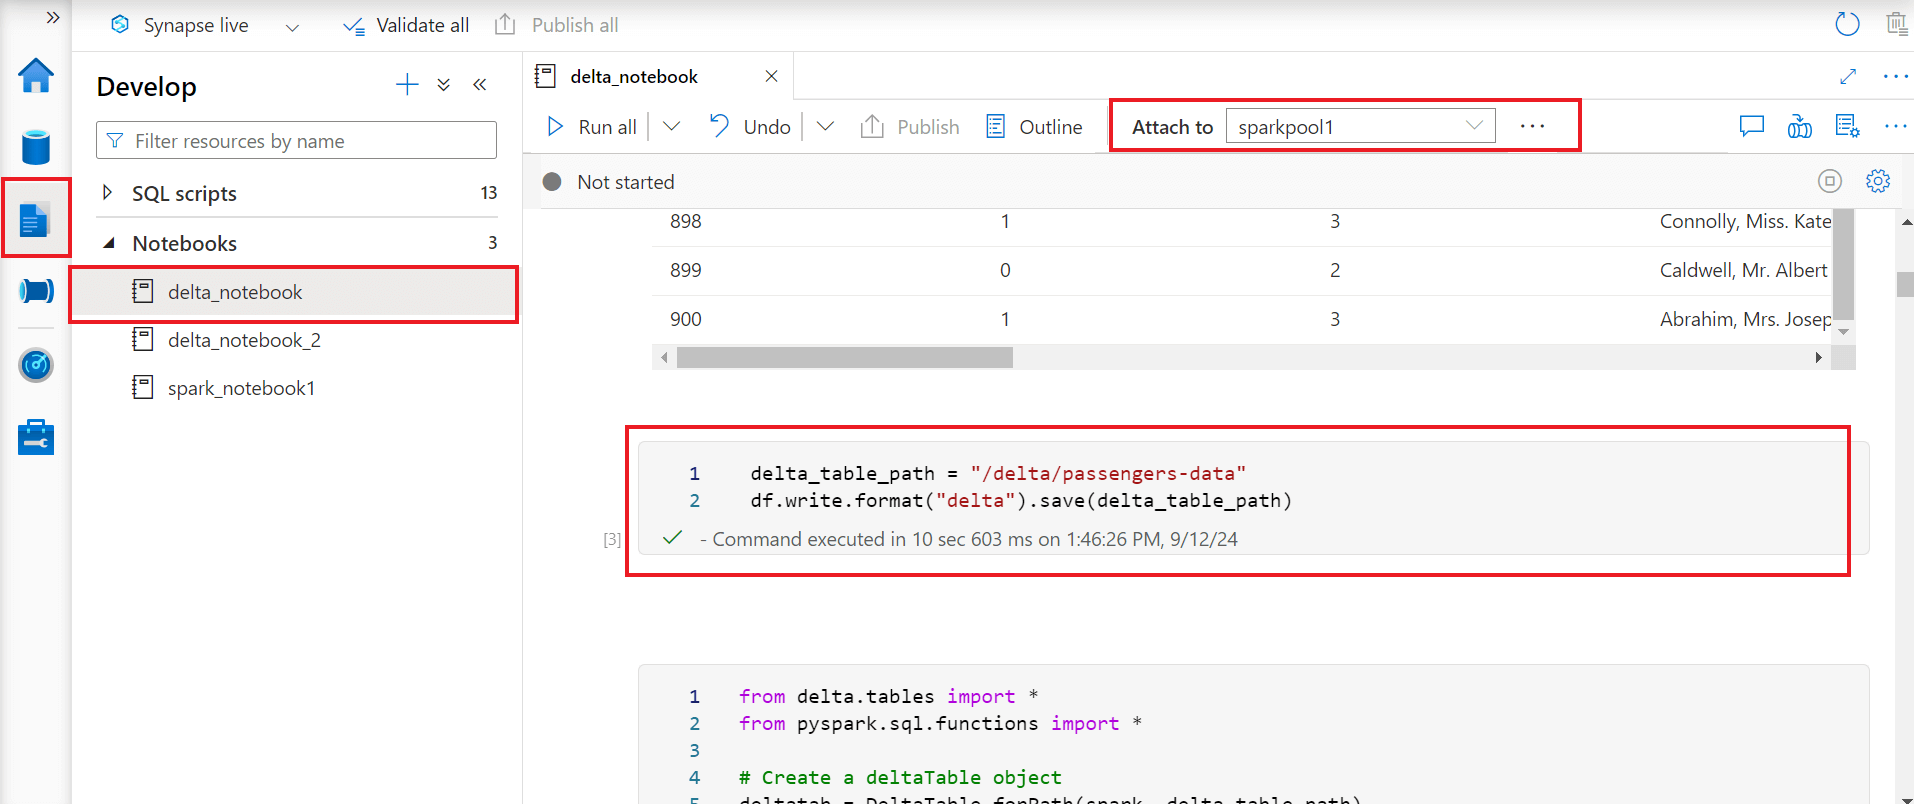
Task: Open the Data hub icon
Action: [x=36, y=147]
